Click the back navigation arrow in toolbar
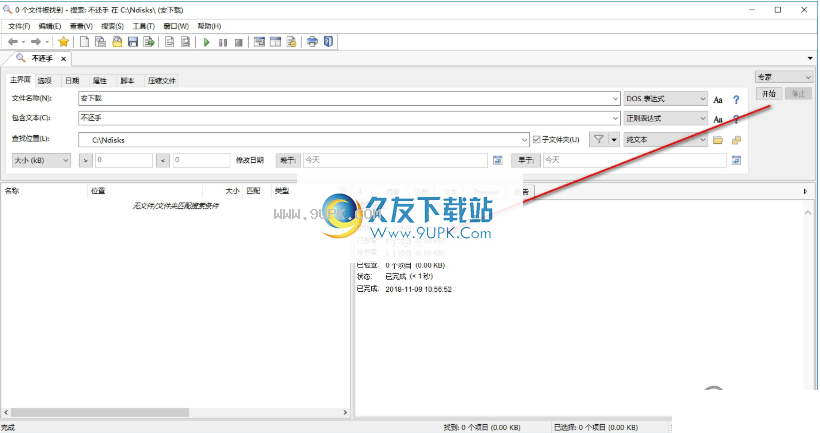820x433 pixels. 13,42
